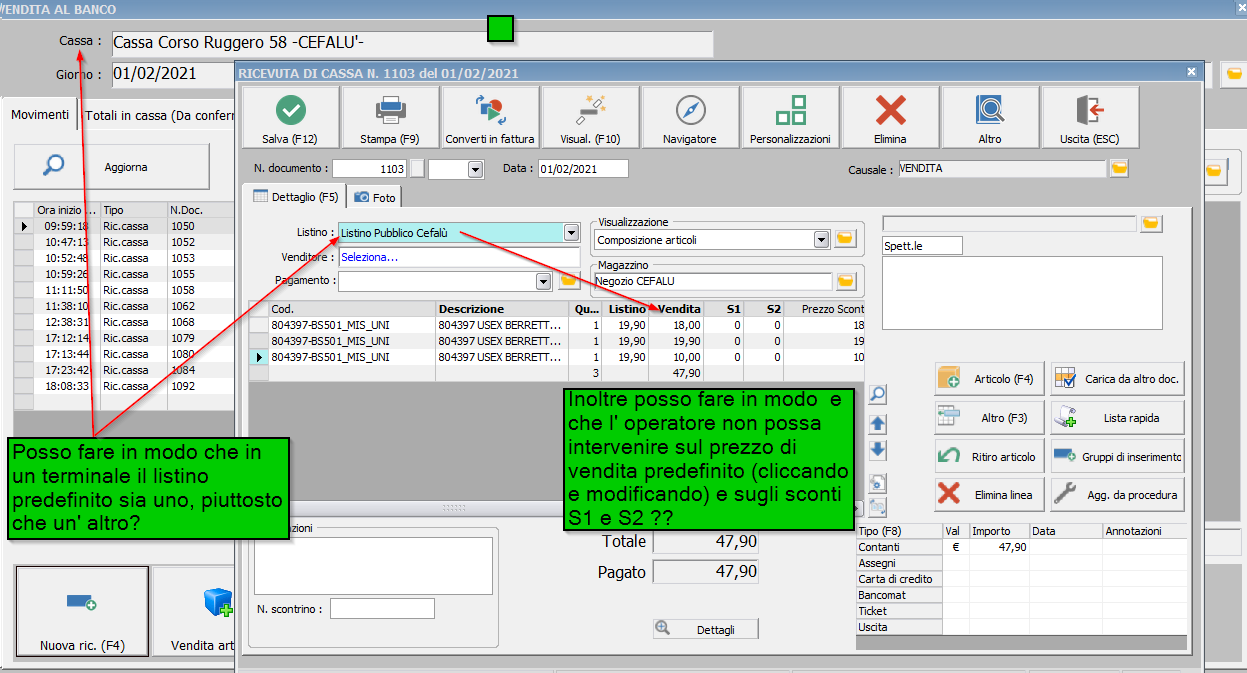
Task: Click Assegni payment row
Action: (899, 563)
